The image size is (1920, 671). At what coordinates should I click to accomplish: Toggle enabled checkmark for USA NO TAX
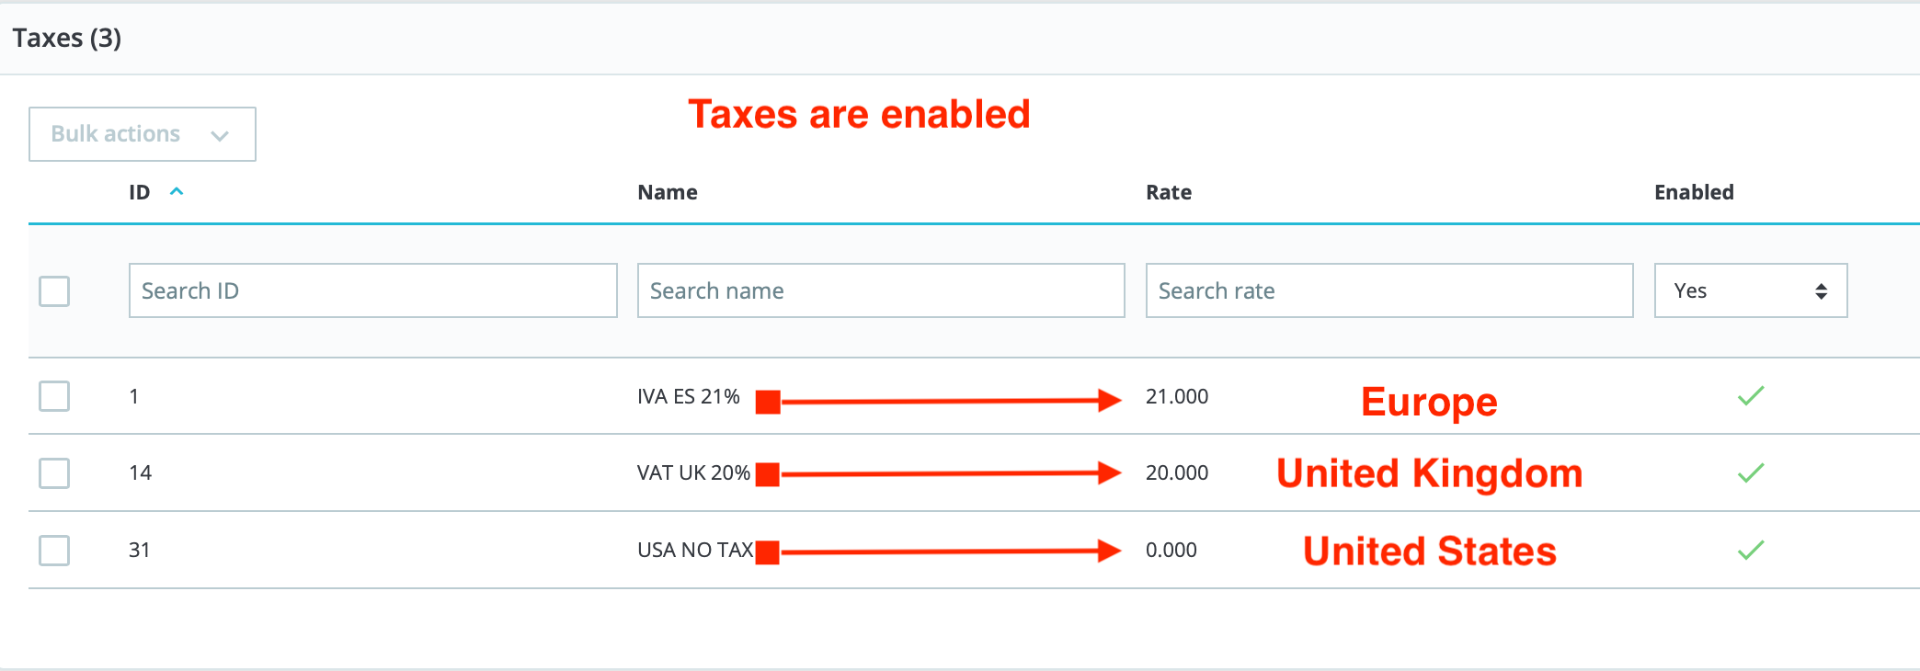1750,550
